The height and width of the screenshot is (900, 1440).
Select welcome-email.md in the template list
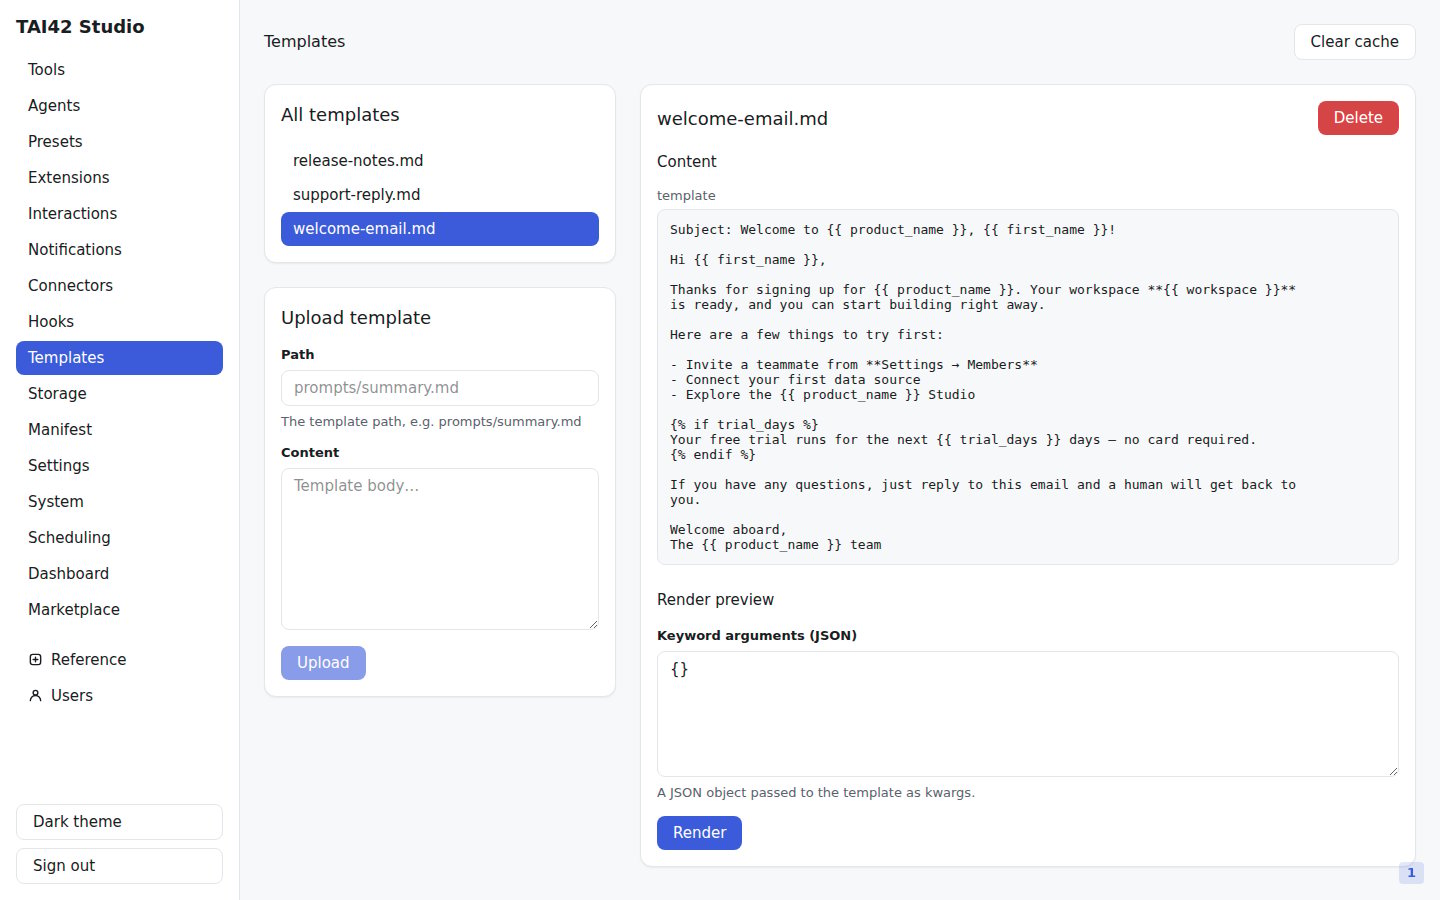point(440,229)
